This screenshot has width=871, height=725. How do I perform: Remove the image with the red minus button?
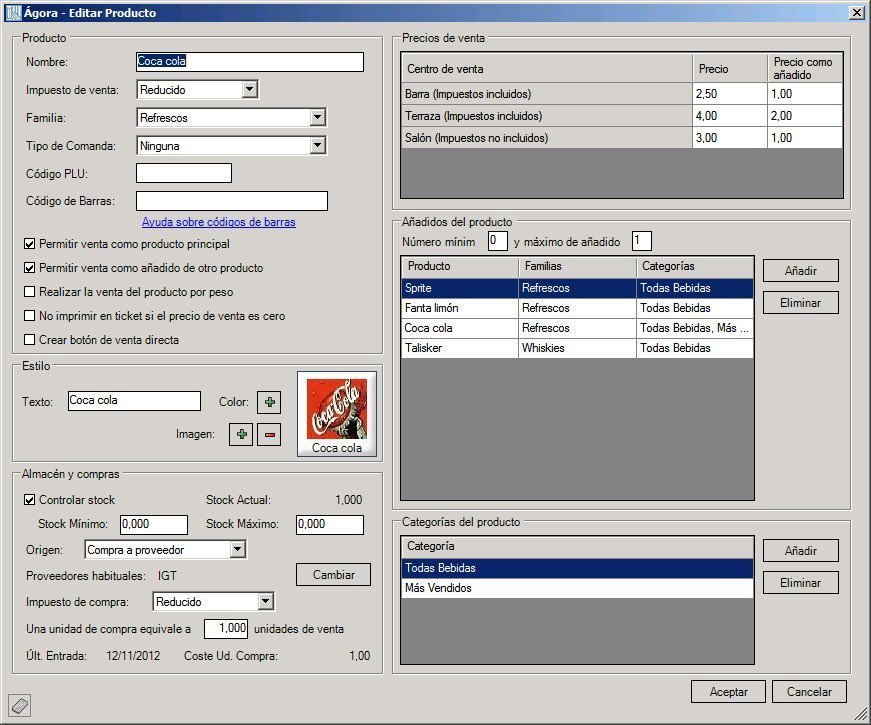[269, 434]
